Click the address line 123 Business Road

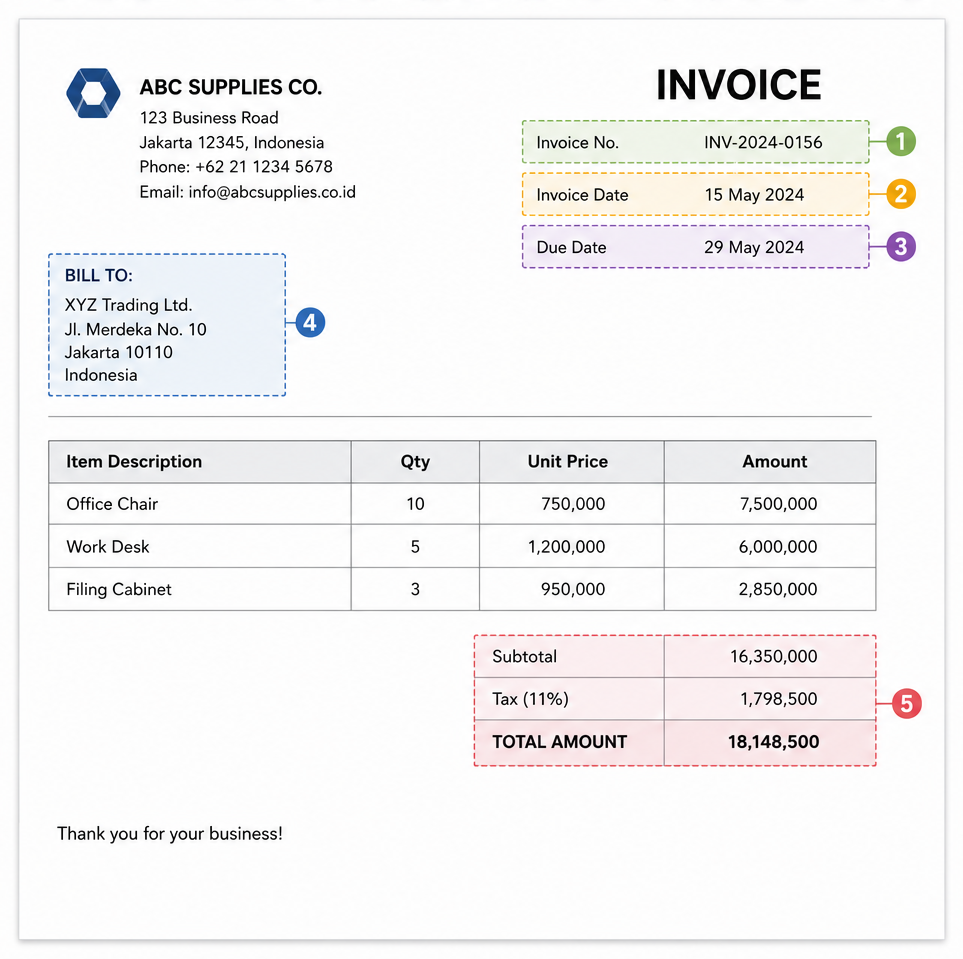click(209, 117)
